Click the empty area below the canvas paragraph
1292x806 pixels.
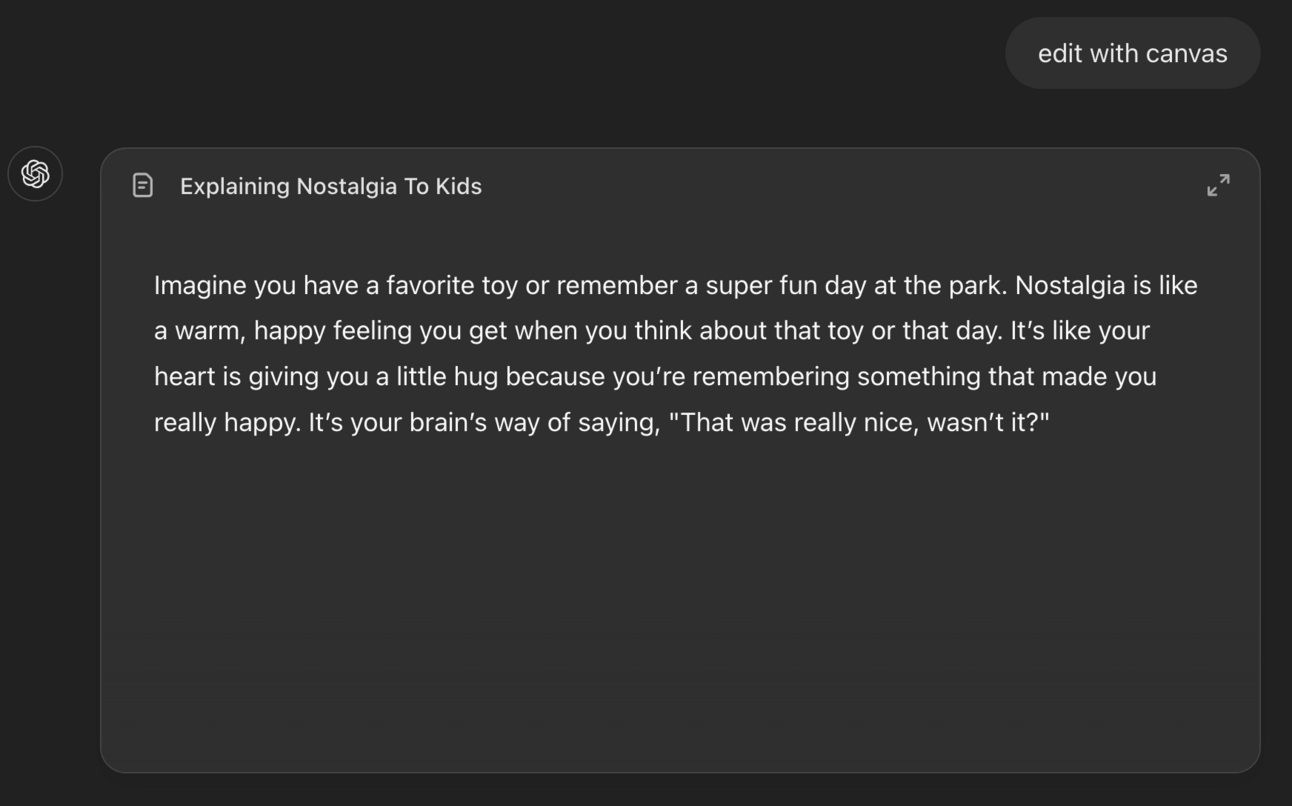click(x=680, y=600)
